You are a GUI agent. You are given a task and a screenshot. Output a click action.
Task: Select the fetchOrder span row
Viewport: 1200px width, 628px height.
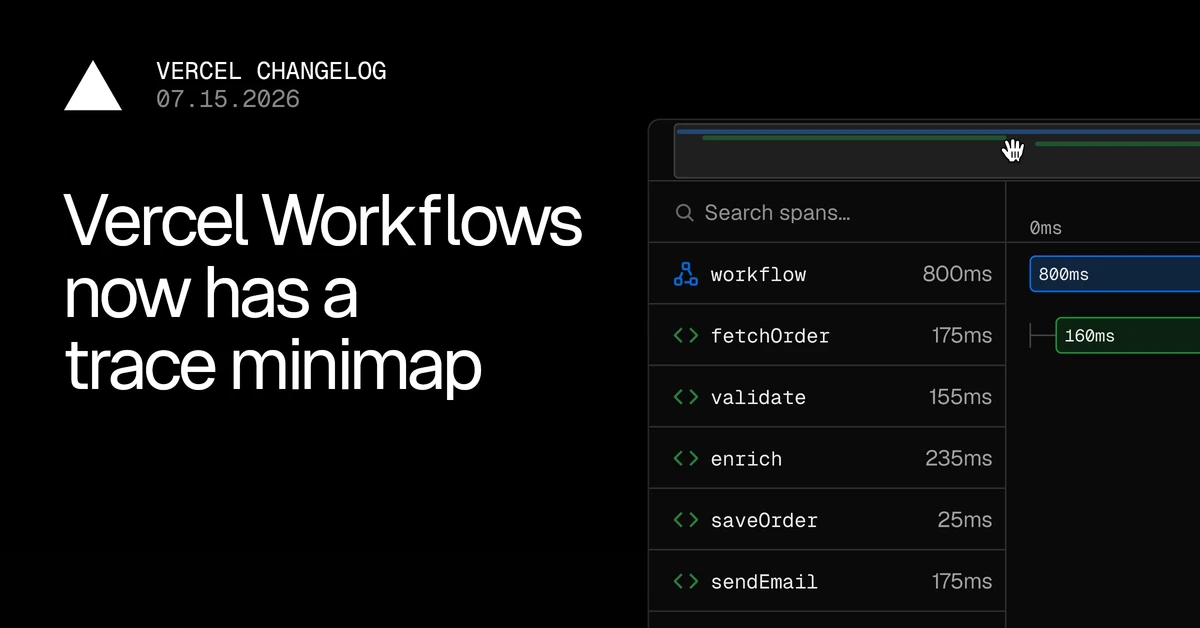(x=827, y=336)
